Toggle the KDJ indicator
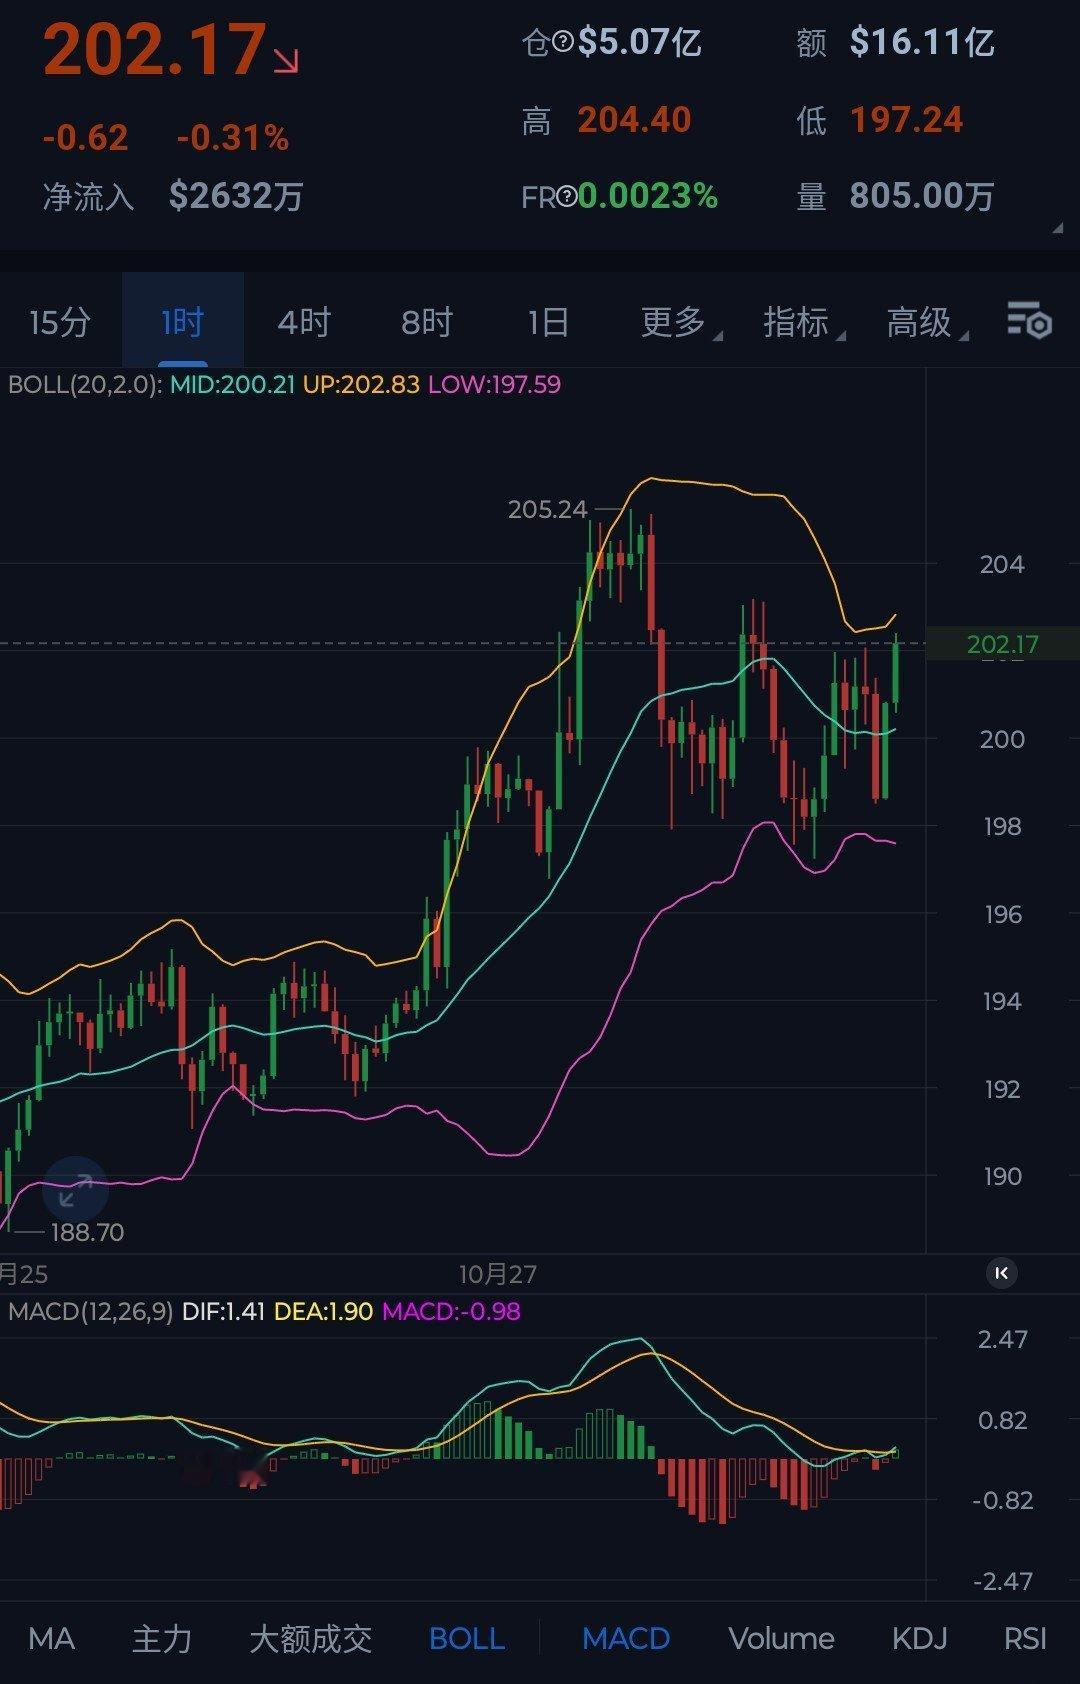 (919, 1638)
